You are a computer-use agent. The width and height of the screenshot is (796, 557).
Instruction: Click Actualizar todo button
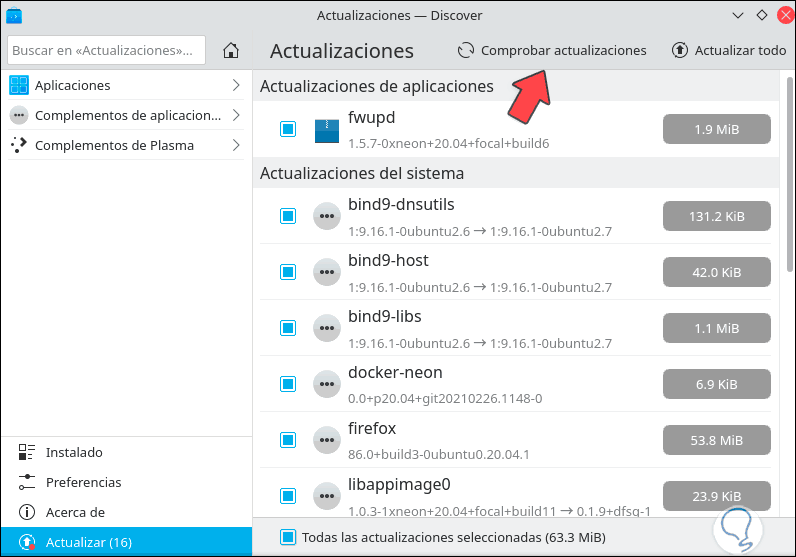729,50
